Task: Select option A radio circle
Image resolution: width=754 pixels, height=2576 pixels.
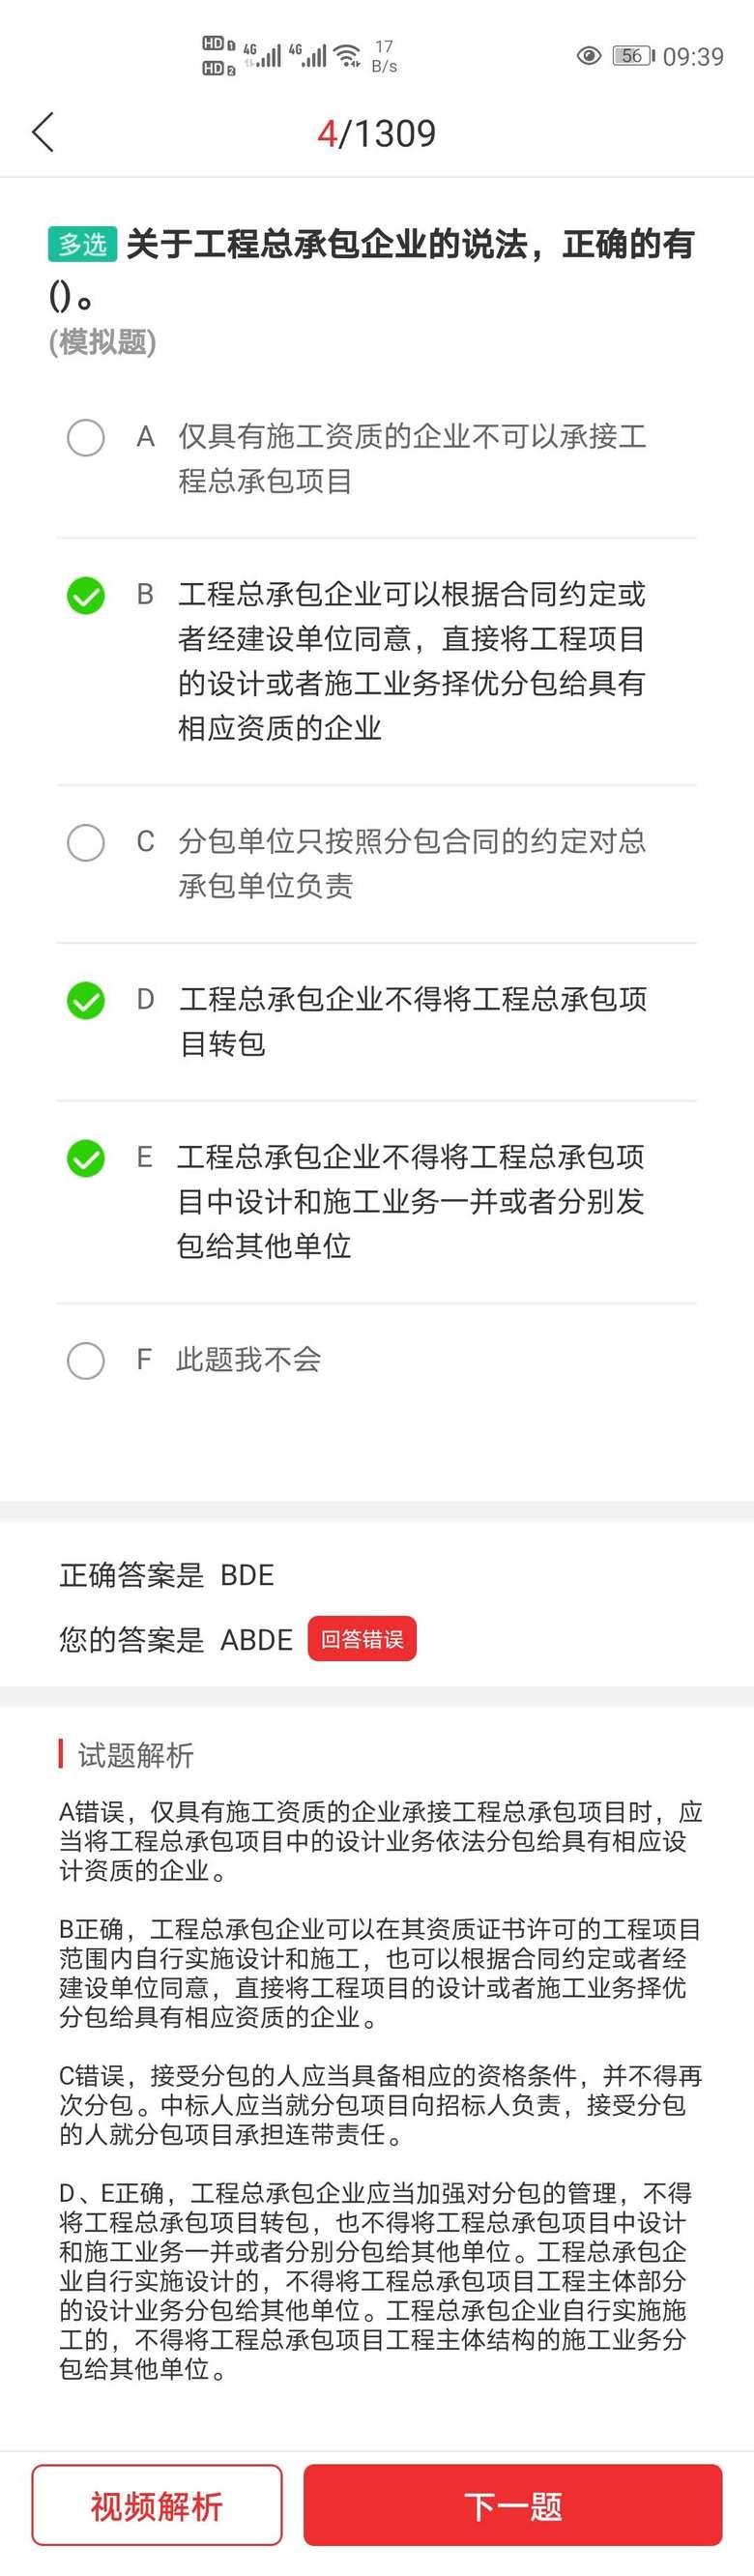Action: click(86, 437)
